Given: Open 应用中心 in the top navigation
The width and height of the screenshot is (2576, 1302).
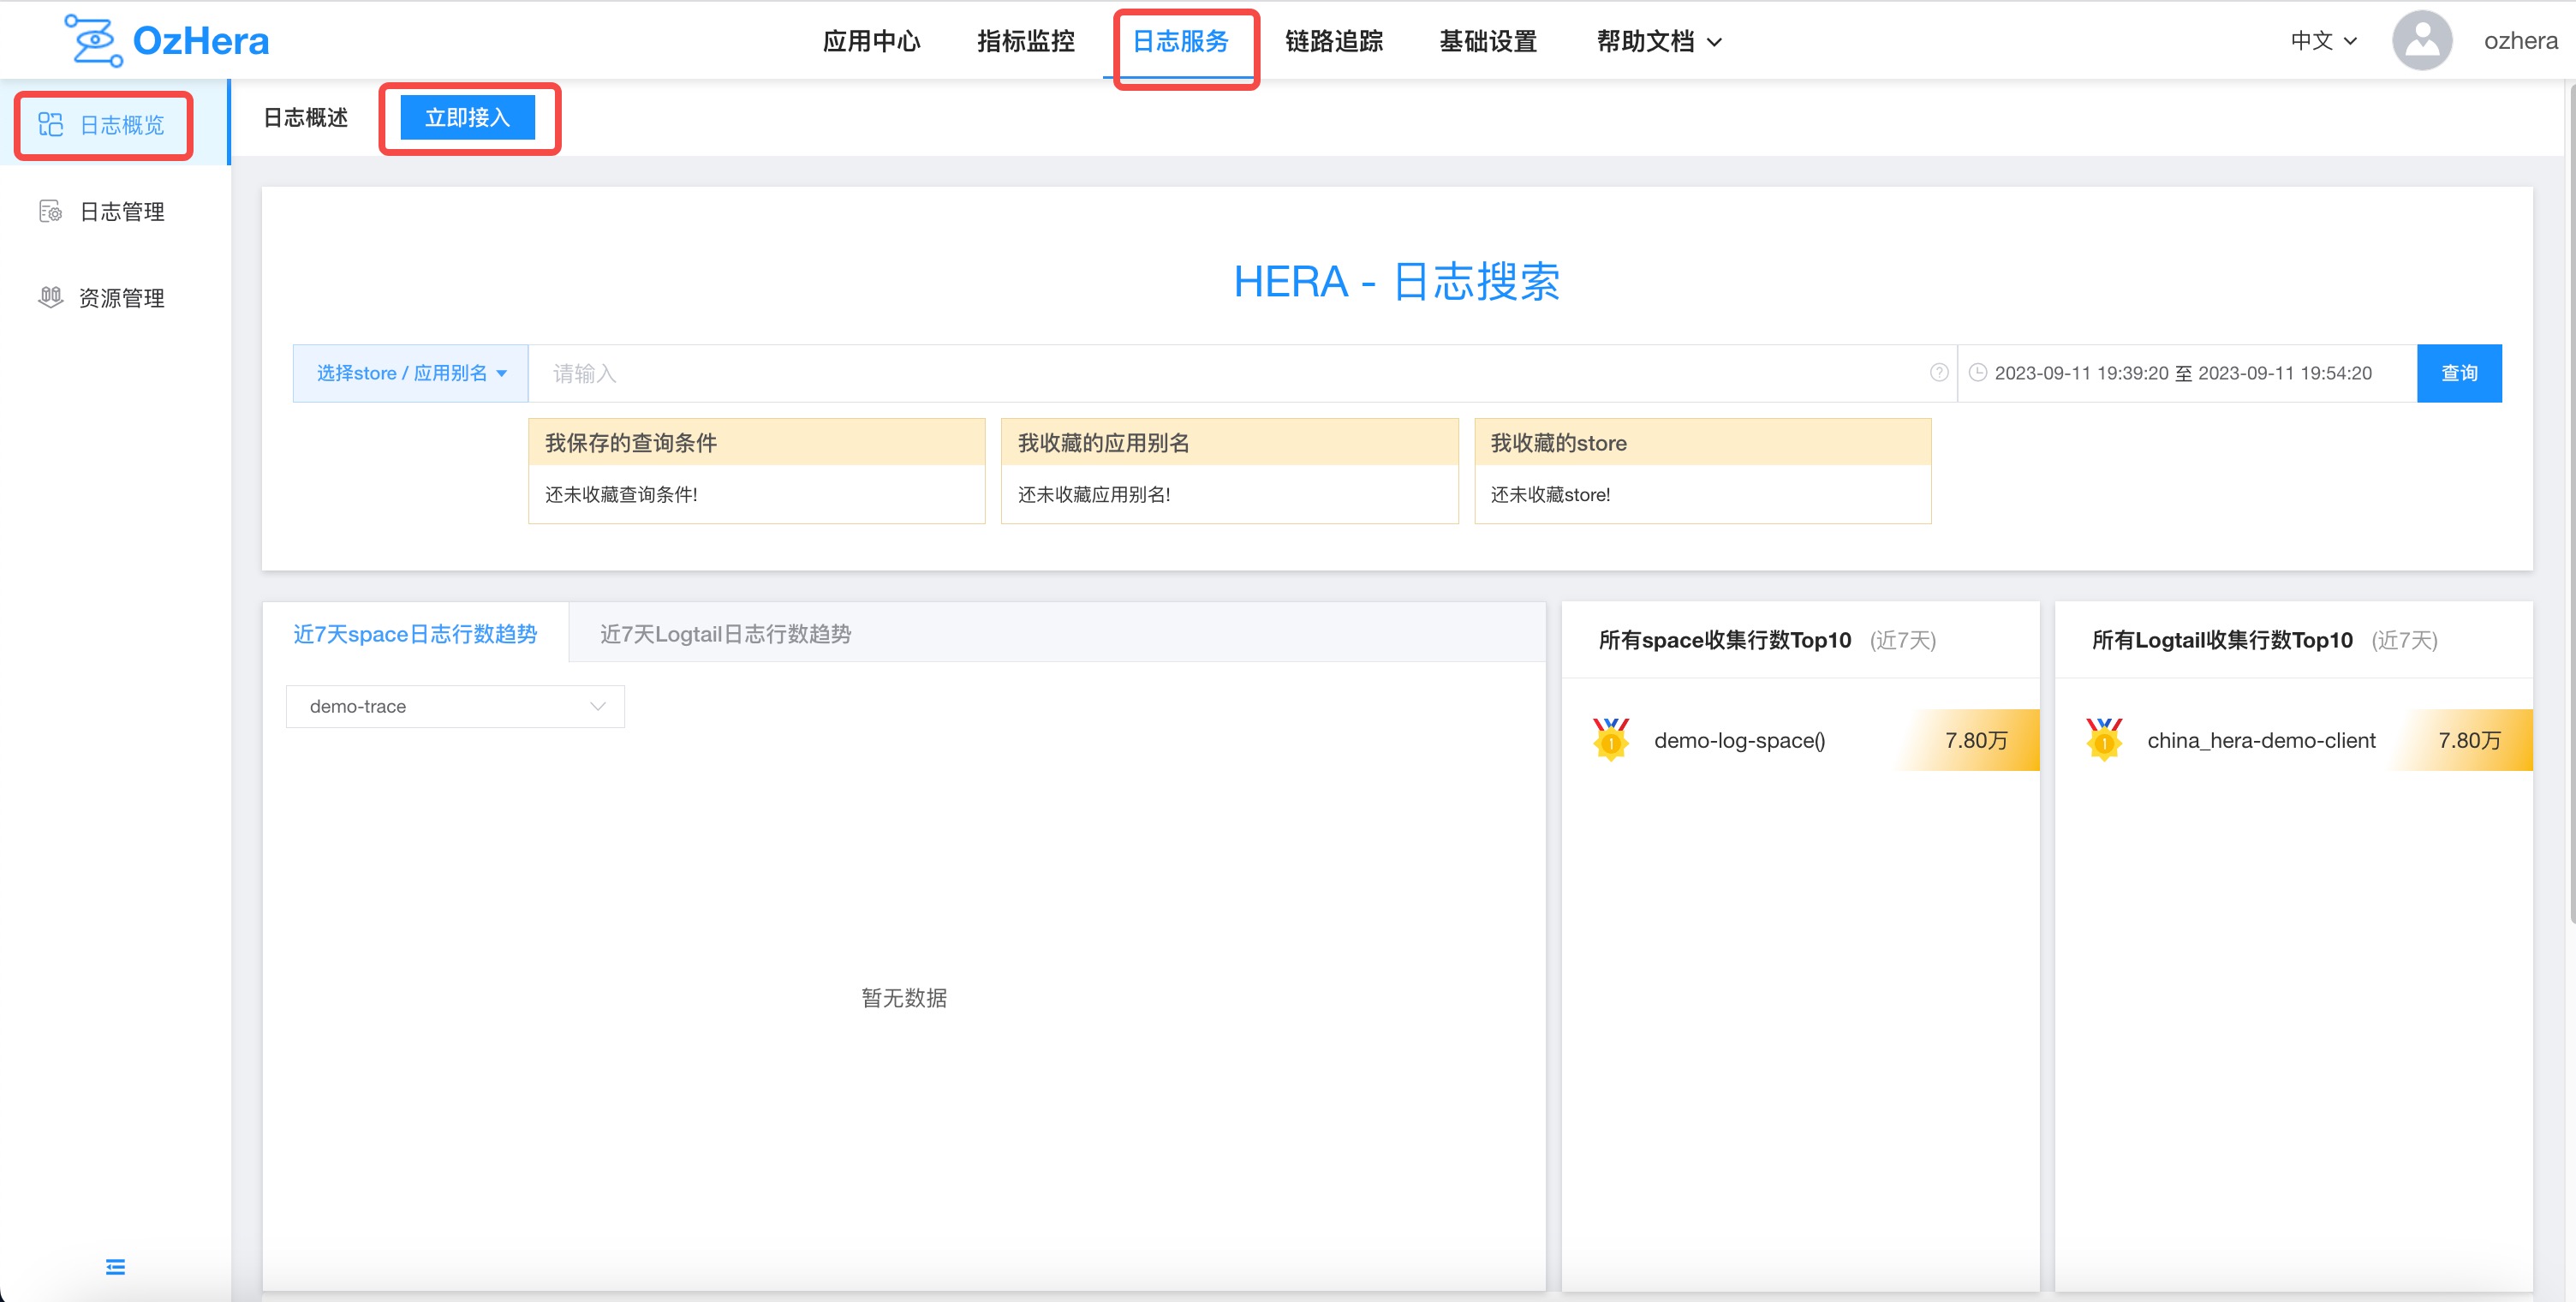Looking at the screenshot, I should pos(871,41).
